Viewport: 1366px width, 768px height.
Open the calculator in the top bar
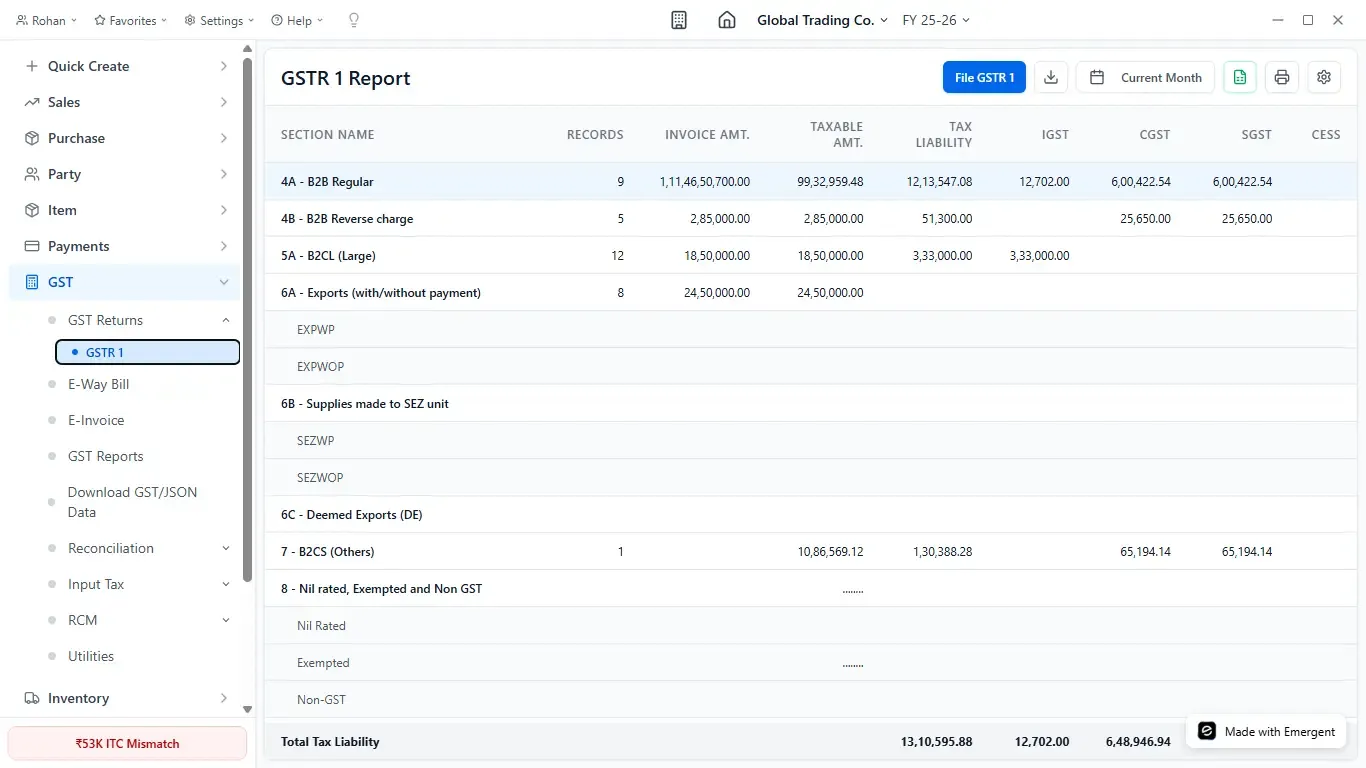click(x=678, y=19)
